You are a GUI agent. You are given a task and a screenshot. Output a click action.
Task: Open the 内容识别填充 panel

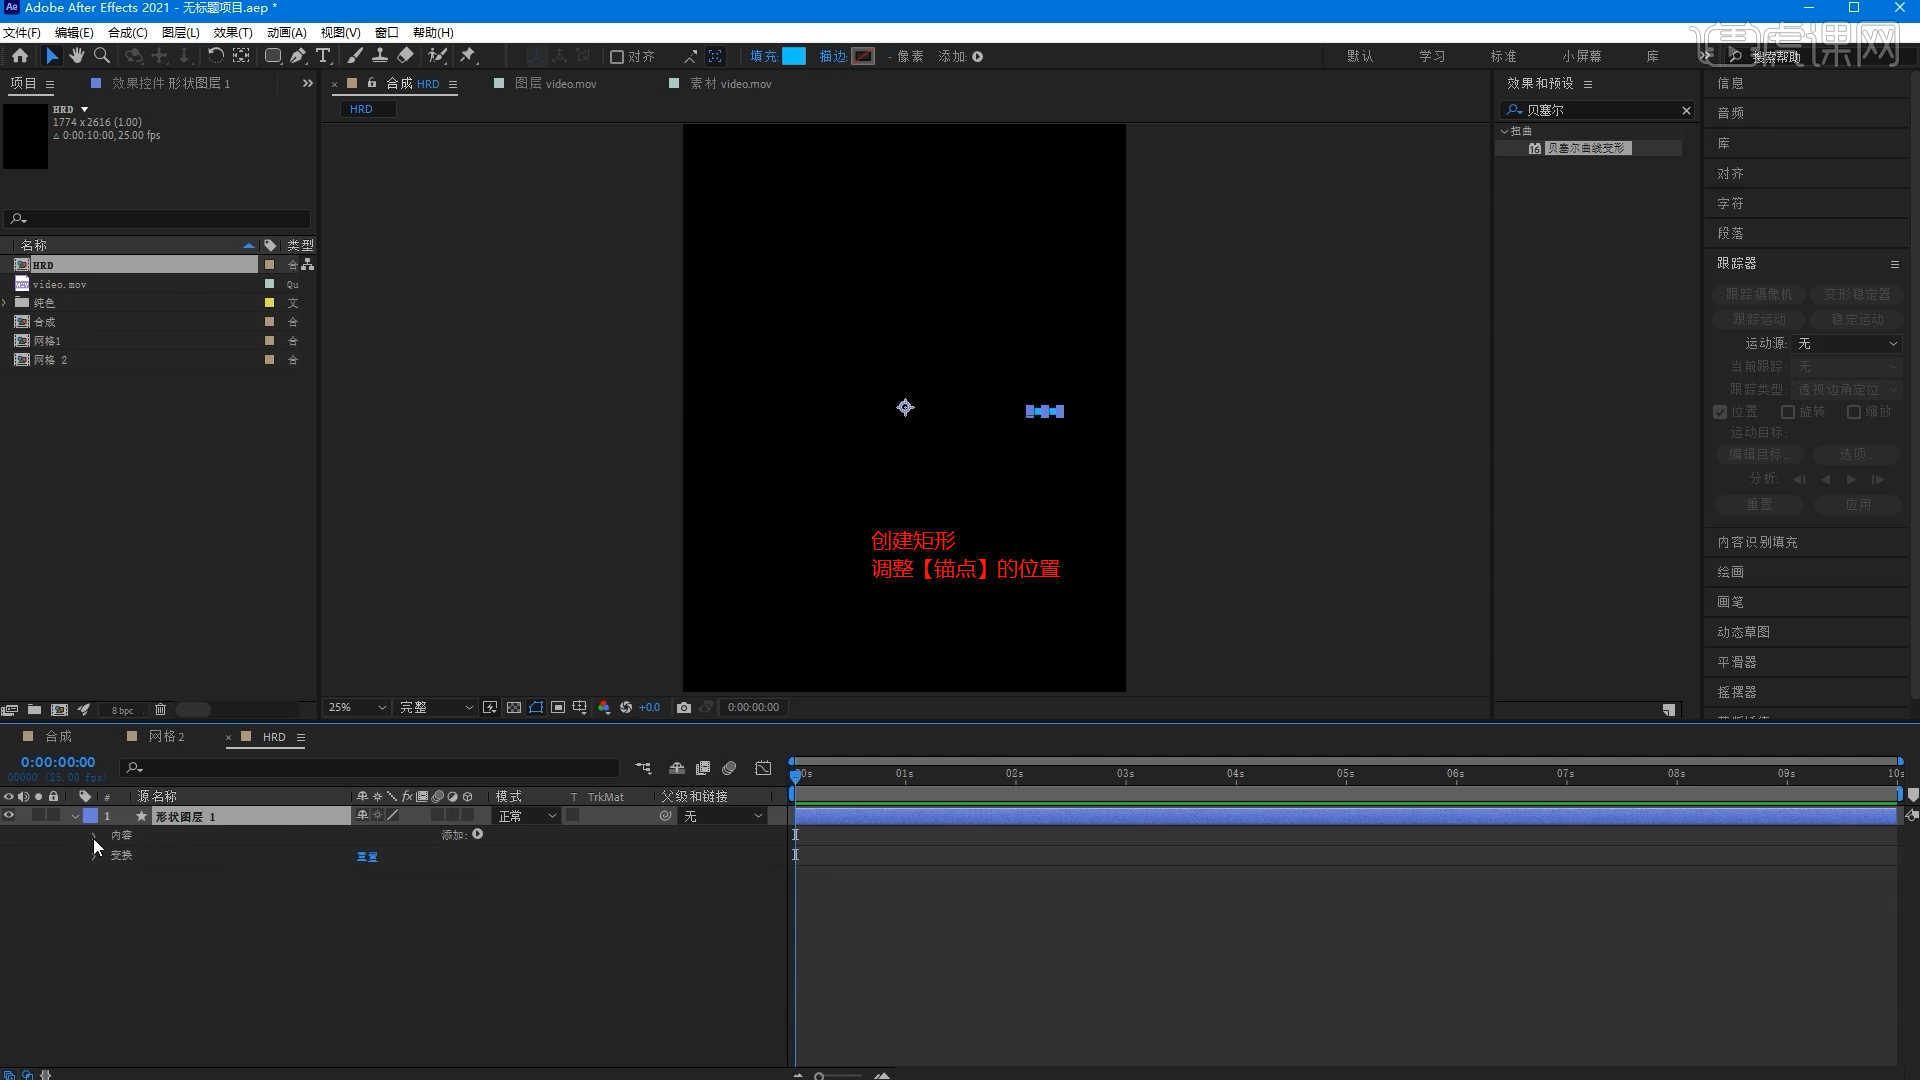[x=1757, y=542]
